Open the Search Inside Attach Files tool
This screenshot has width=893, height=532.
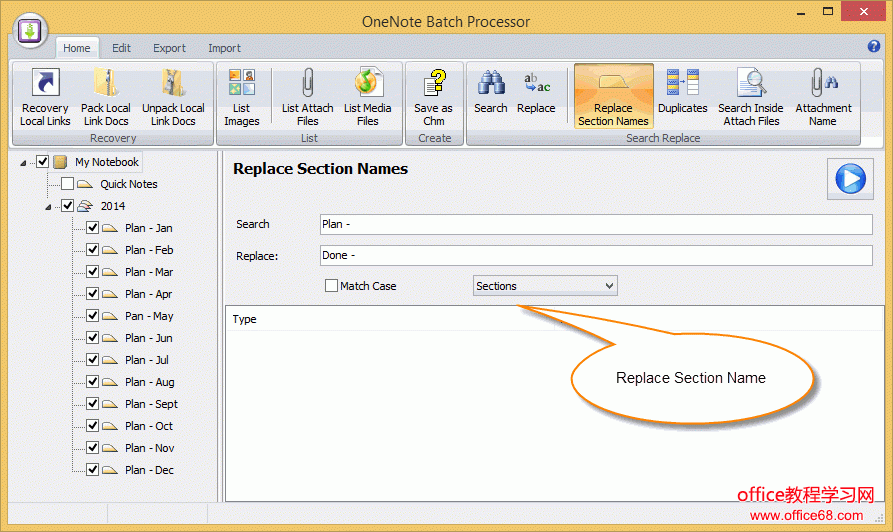(x=750, y=97)
